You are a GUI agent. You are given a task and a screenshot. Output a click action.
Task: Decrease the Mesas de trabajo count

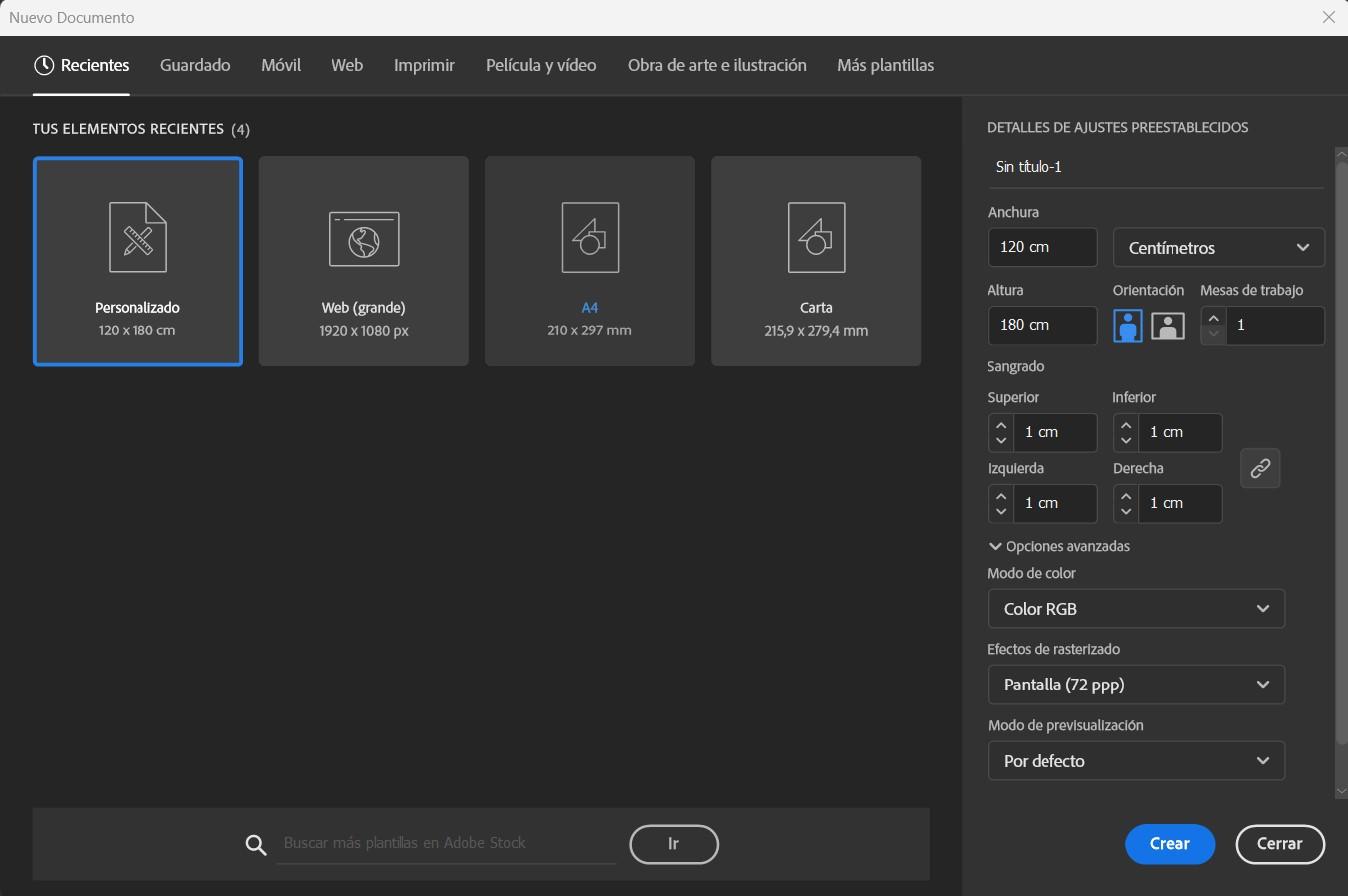(x=1213, y=334)
